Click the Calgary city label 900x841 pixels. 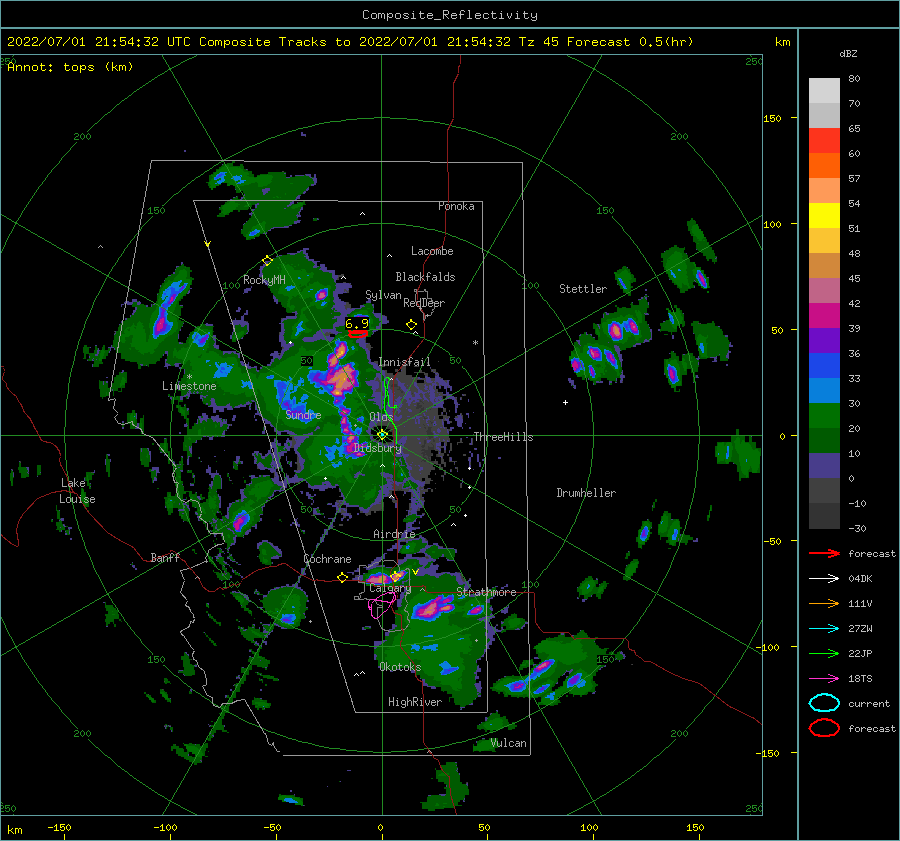click(x=390, y=588)
